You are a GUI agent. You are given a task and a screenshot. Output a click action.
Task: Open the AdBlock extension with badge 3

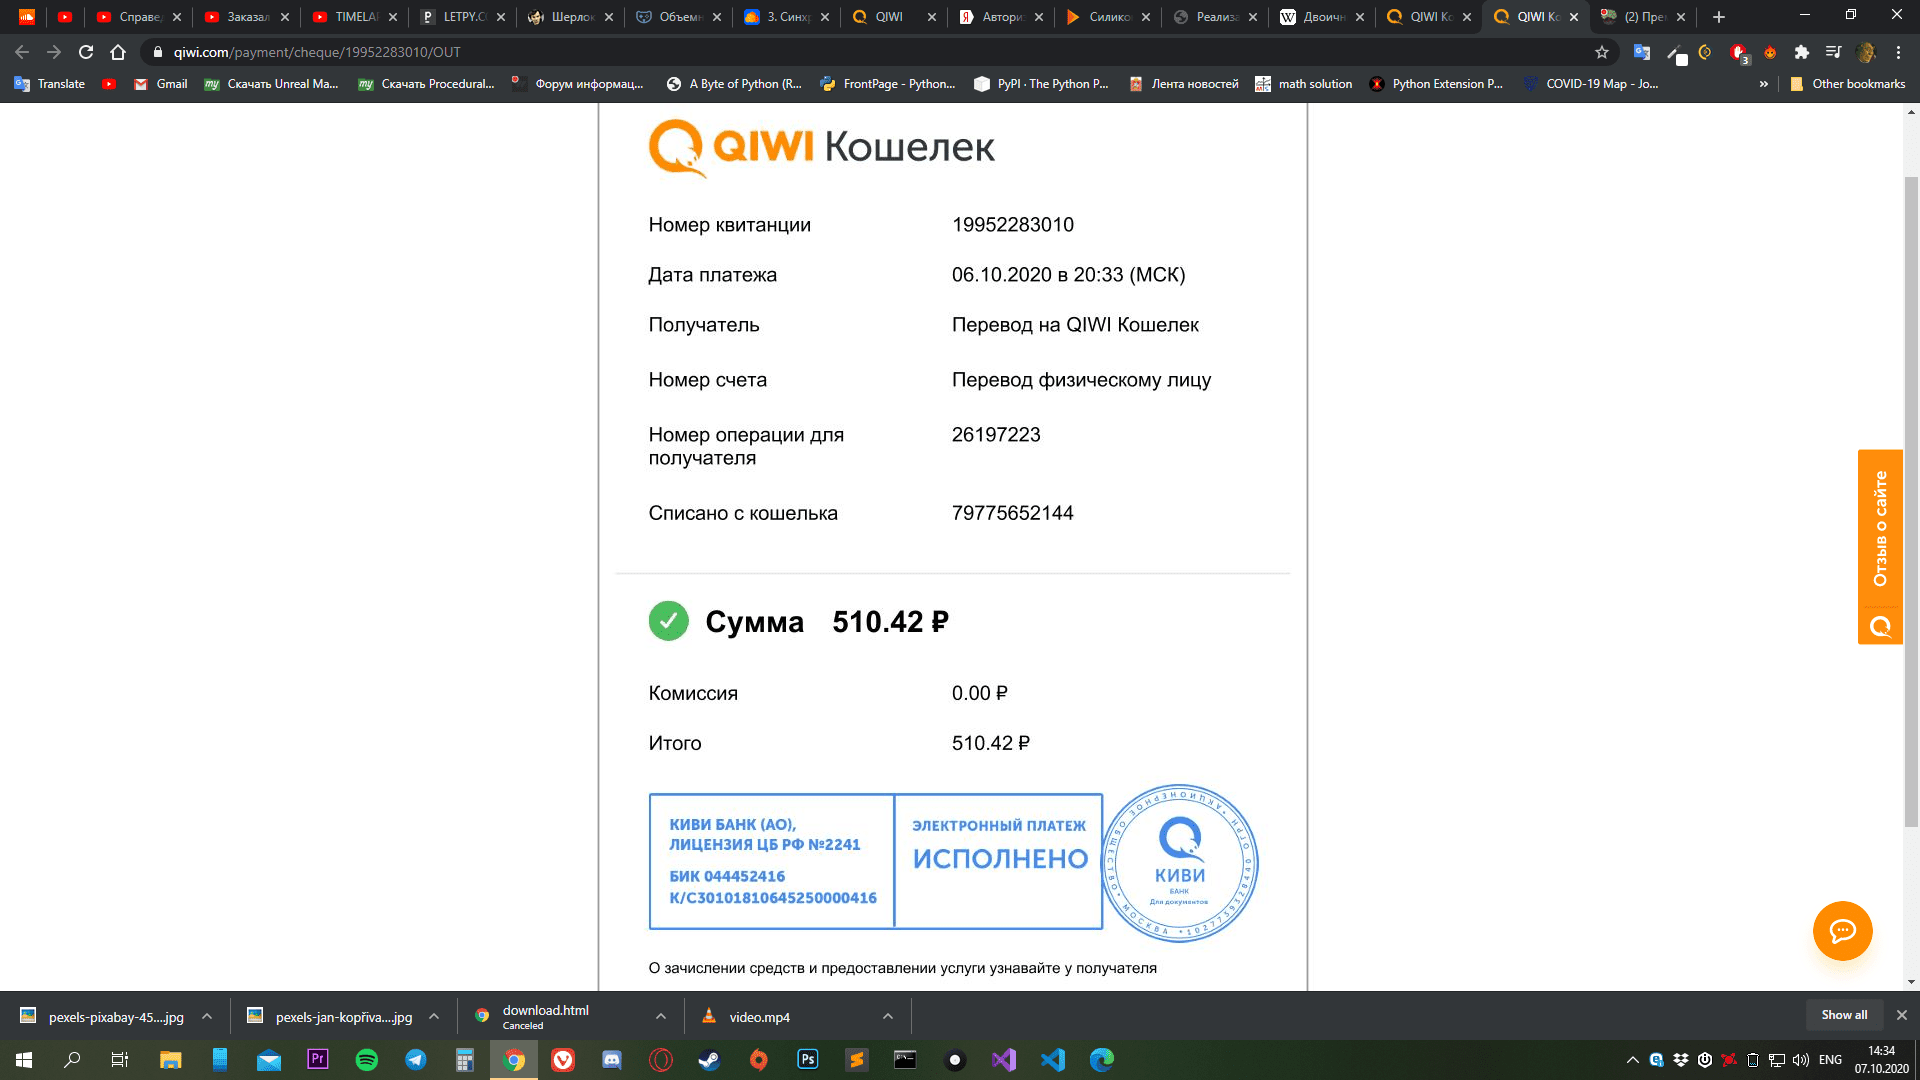coord(1739,52)
